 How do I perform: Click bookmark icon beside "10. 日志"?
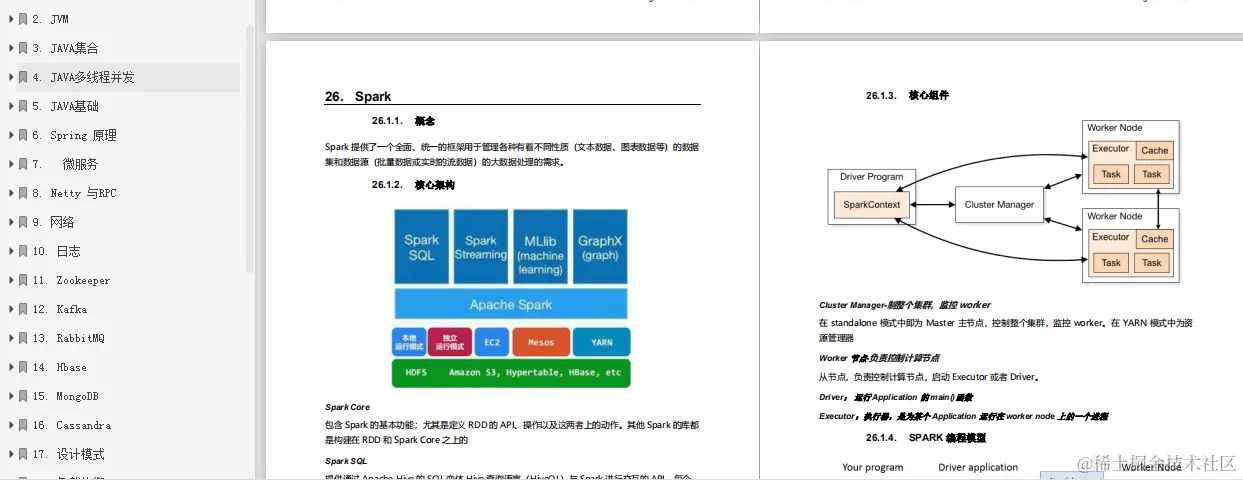(23, 251)
